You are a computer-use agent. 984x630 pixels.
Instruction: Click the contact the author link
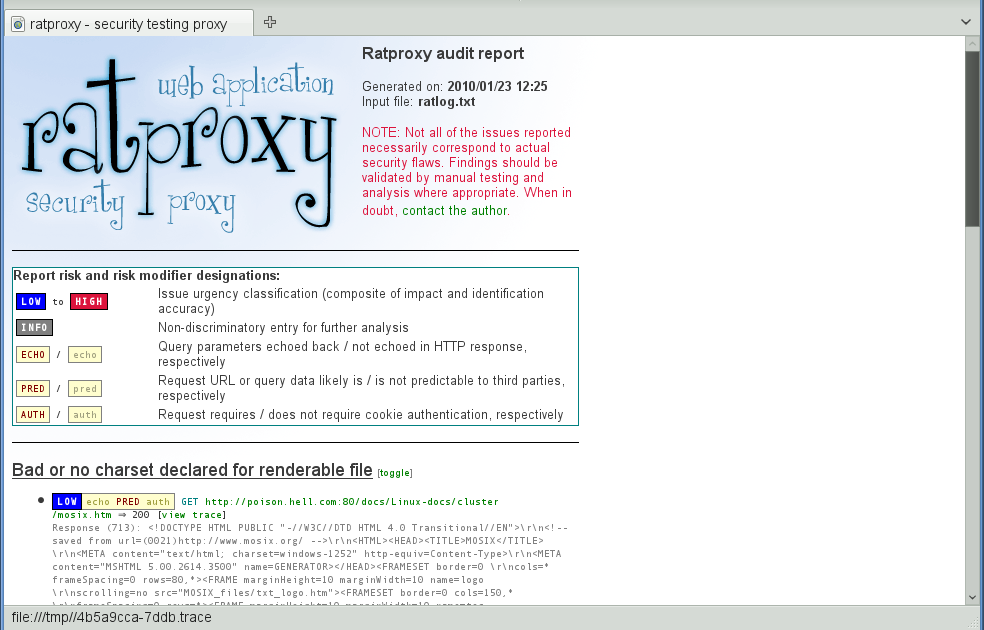(x=456, y=211)
